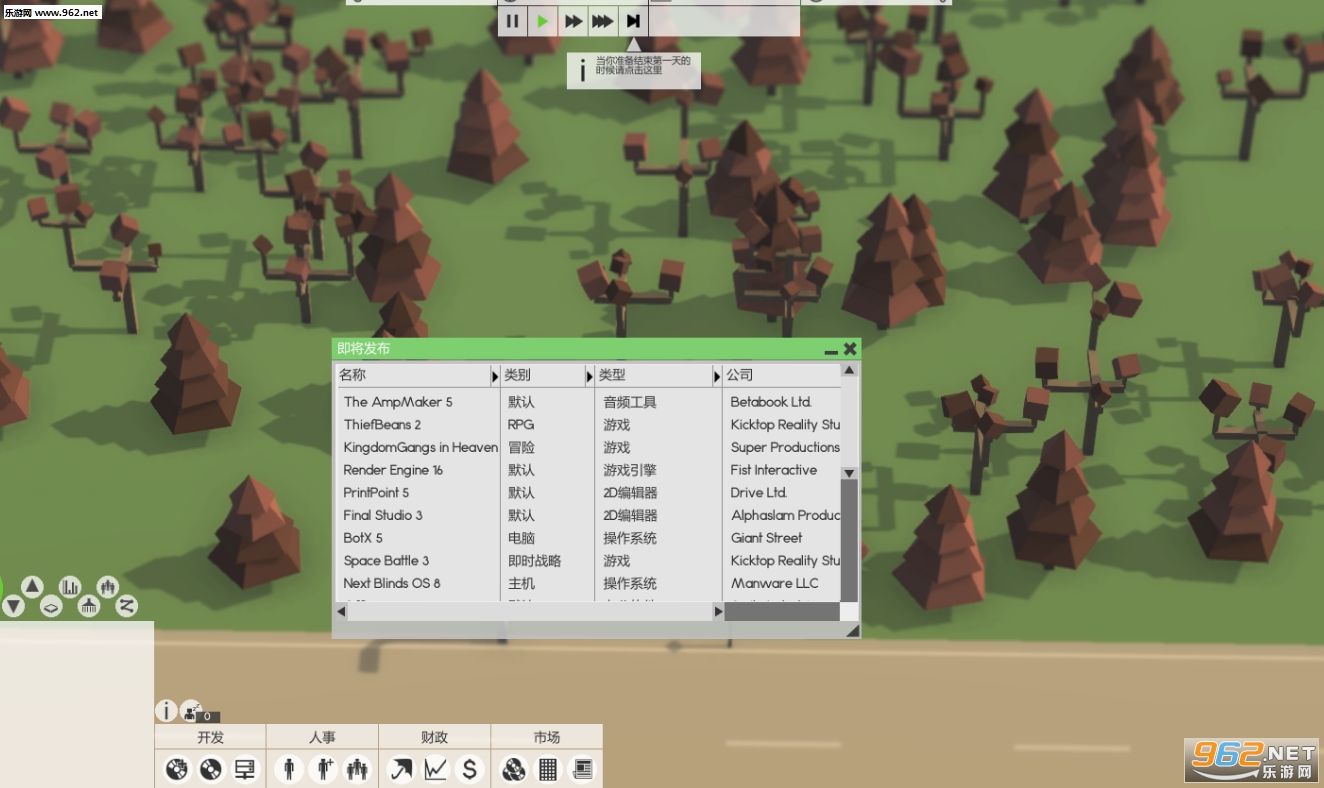Image resolution: width=1324 pixels, height=788 pixels.
Task: Select the row "BotX 5"
Action: point(588,538)
